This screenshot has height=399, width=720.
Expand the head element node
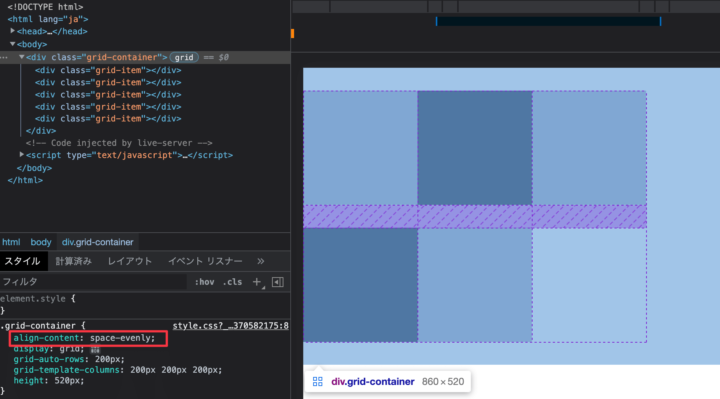click(x=12, y=31)
